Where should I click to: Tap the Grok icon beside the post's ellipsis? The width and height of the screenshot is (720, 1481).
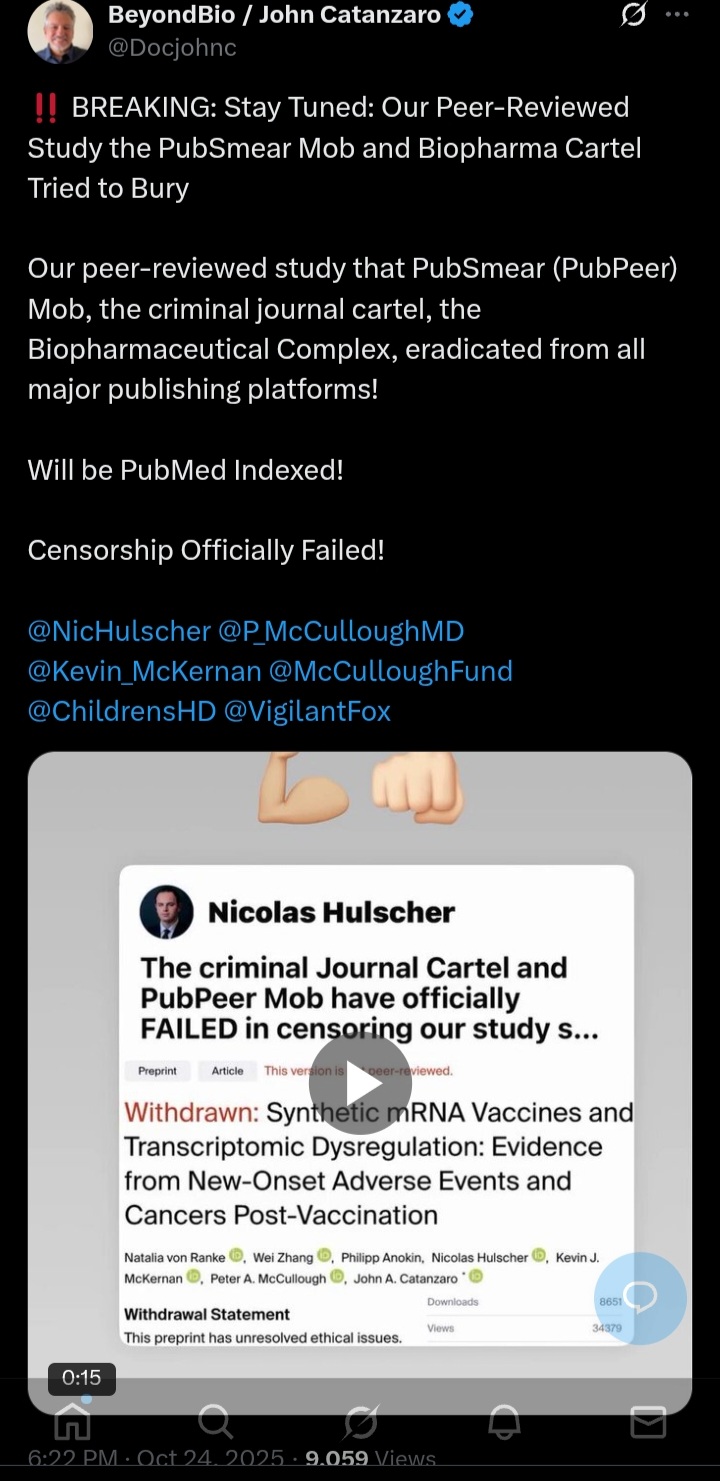tap(633, 15)
